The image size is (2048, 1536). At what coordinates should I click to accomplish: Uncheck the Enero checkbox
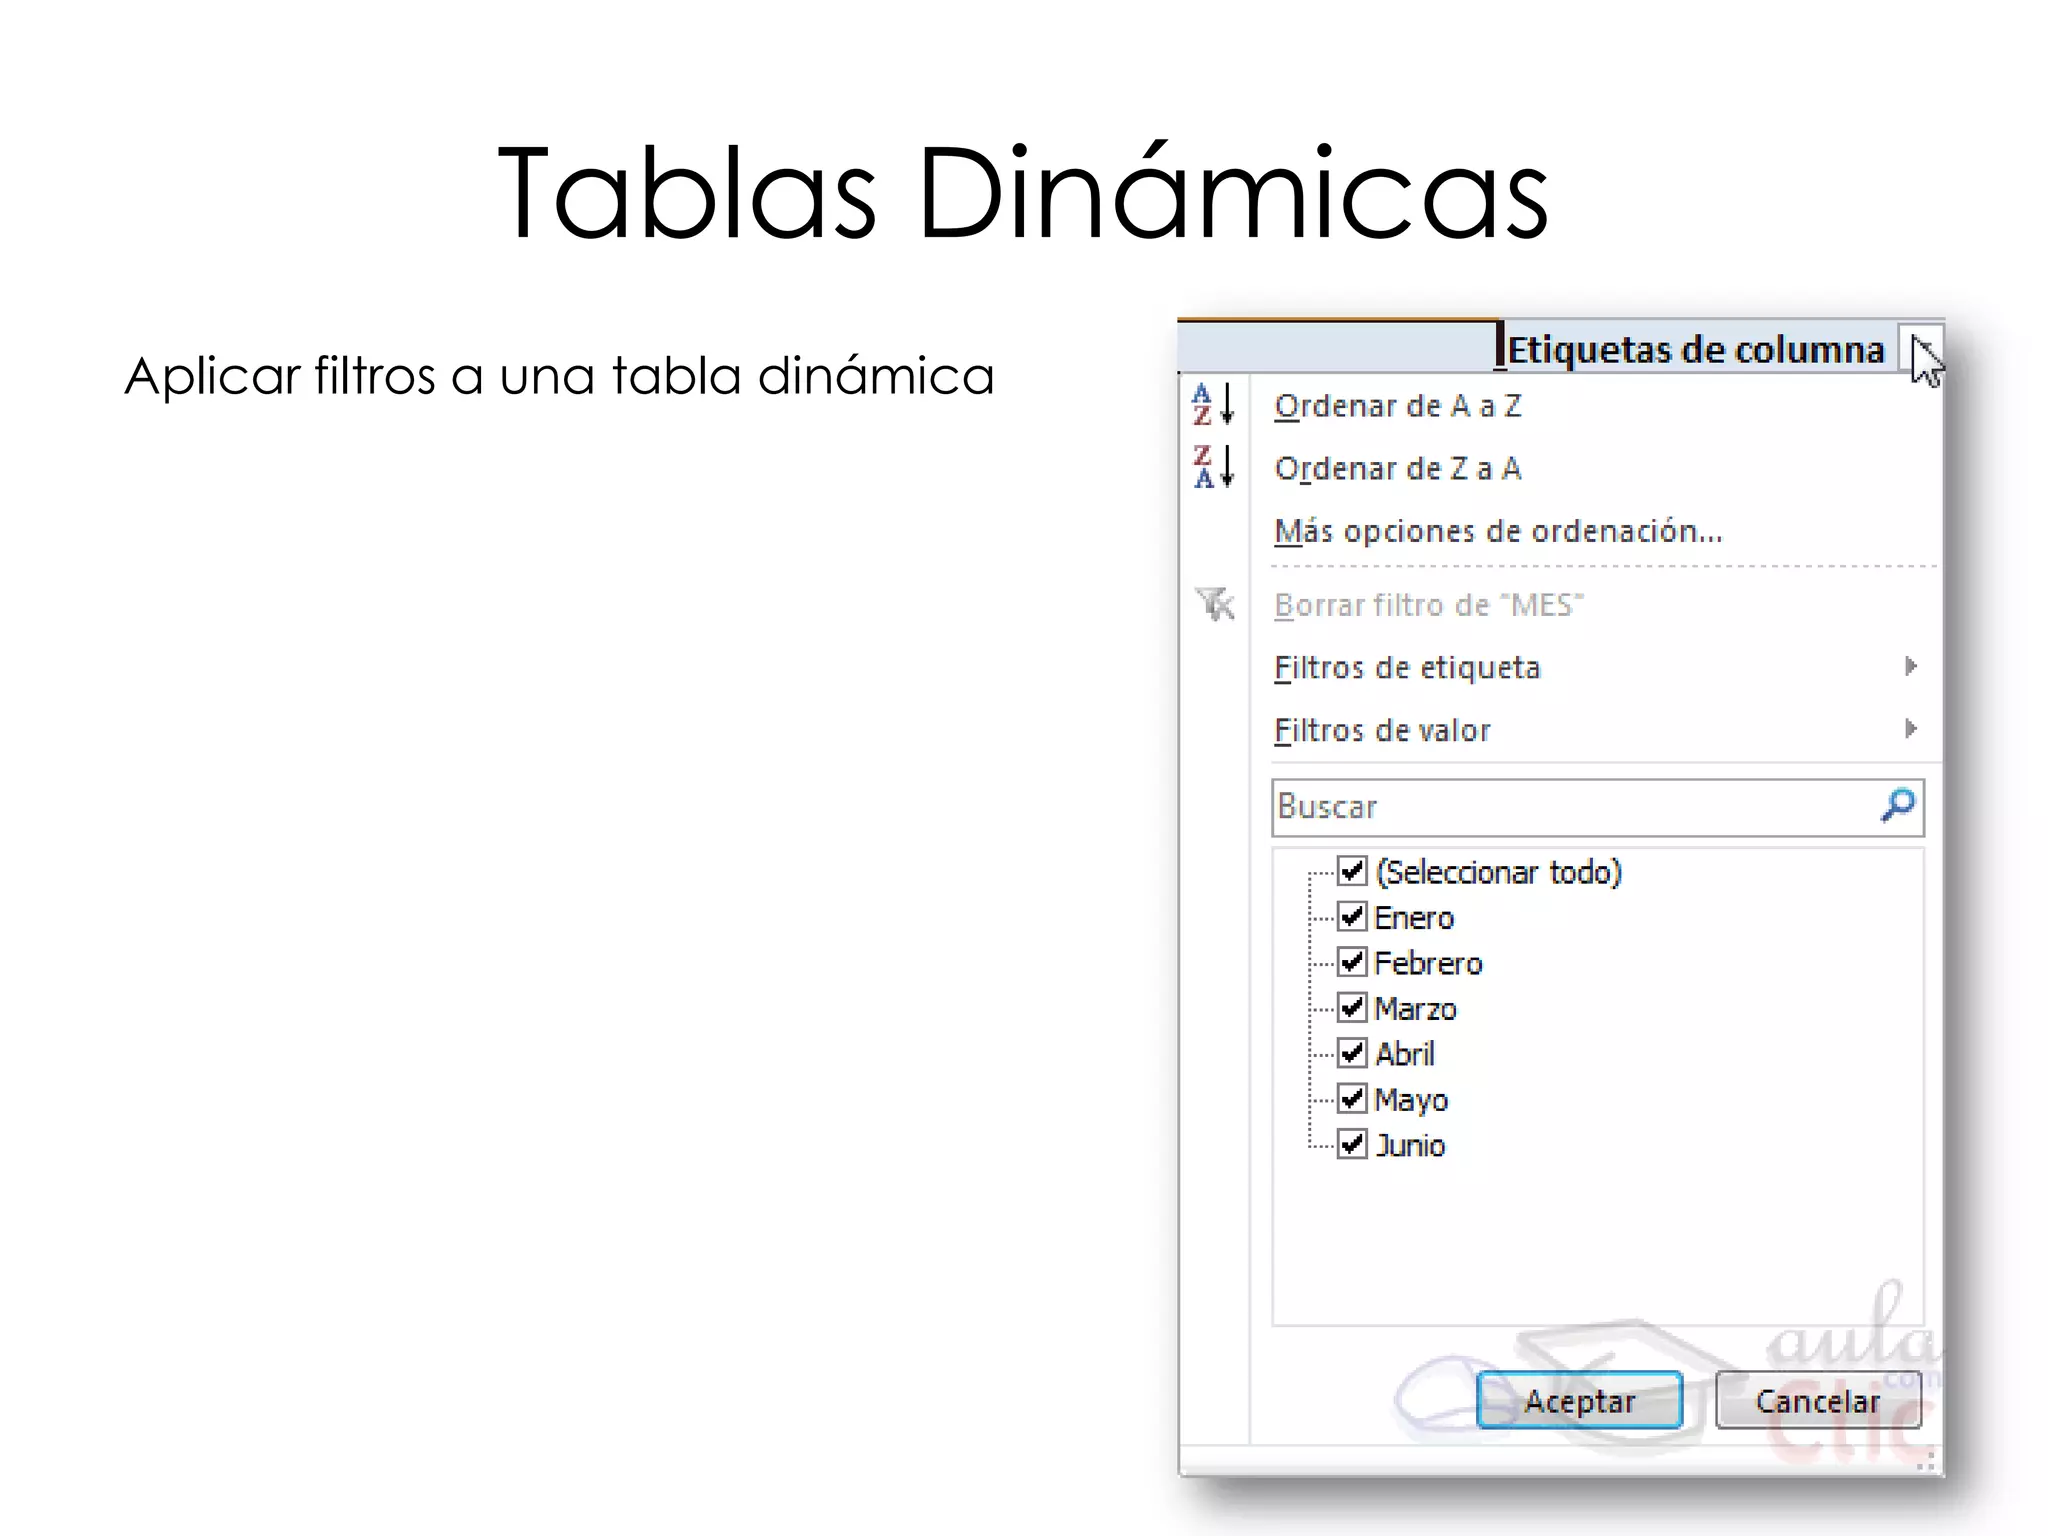(x=1352, y=916)
